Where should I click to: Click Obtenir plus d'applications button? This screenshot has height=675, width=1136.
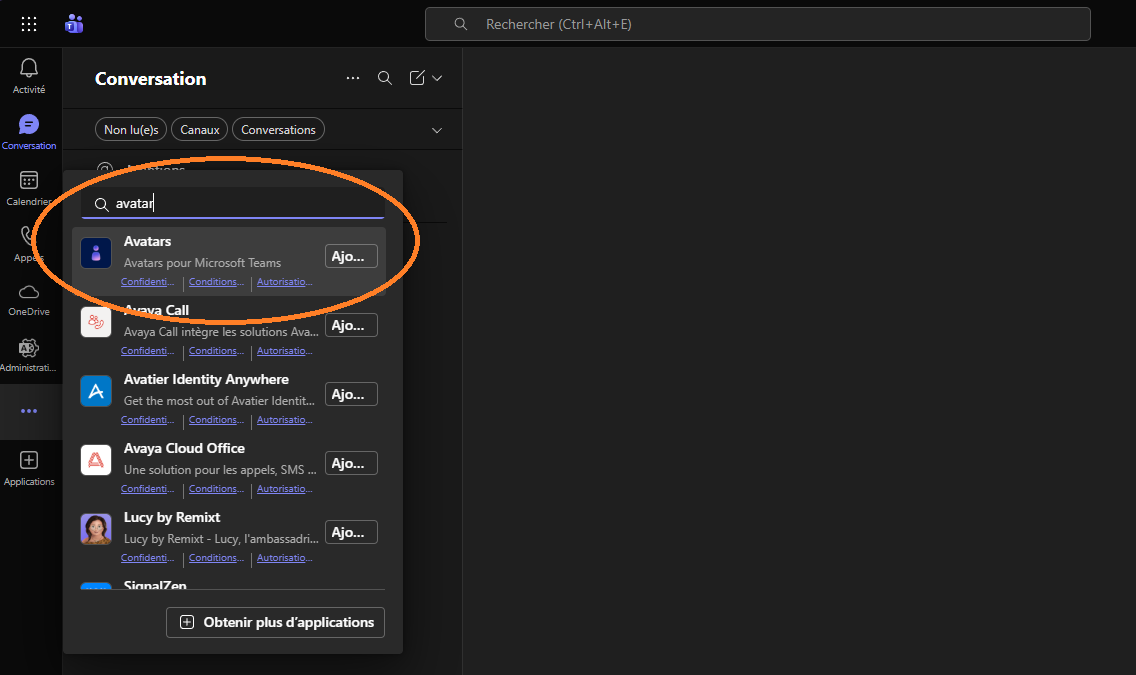(275, 622)
